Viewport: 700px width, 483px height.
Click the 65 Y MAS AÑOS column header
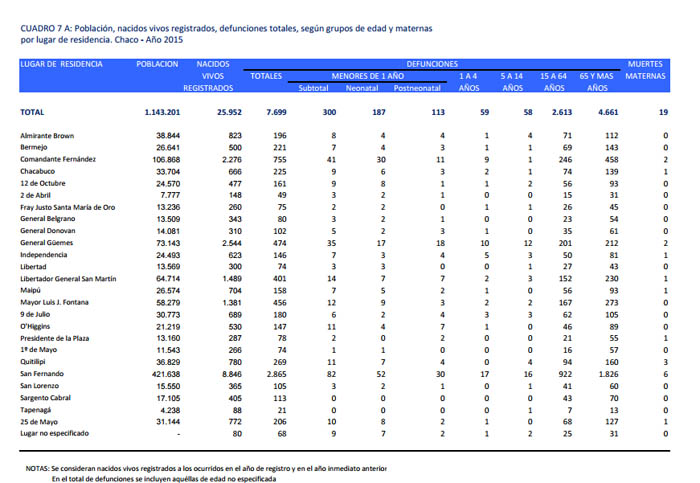coord(597,82)
